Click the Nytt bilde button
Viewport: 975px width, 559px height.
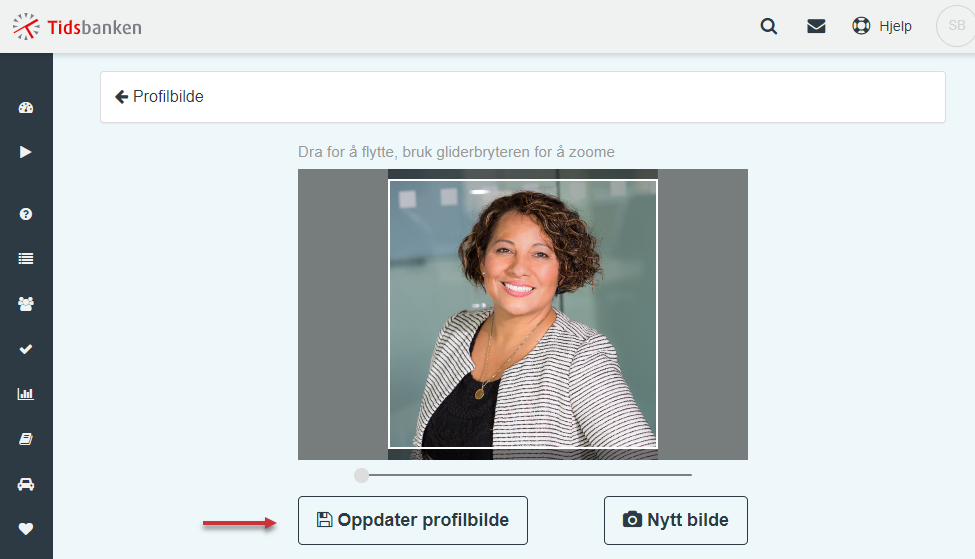pos(676,520)
